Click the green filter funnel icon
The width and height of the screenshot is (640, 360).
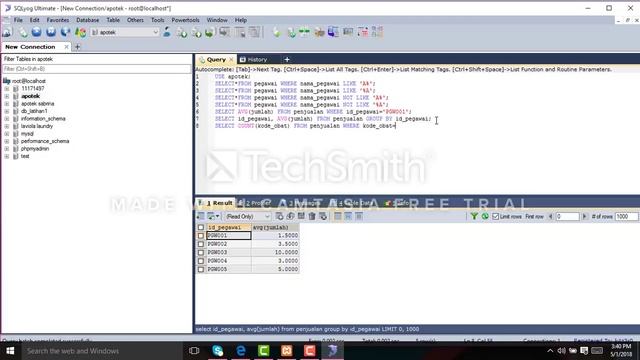point(474,216)
